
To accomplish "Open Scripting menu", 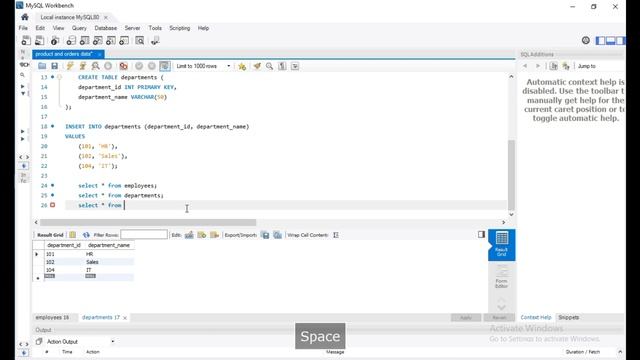I will click(x=180, y=28).
